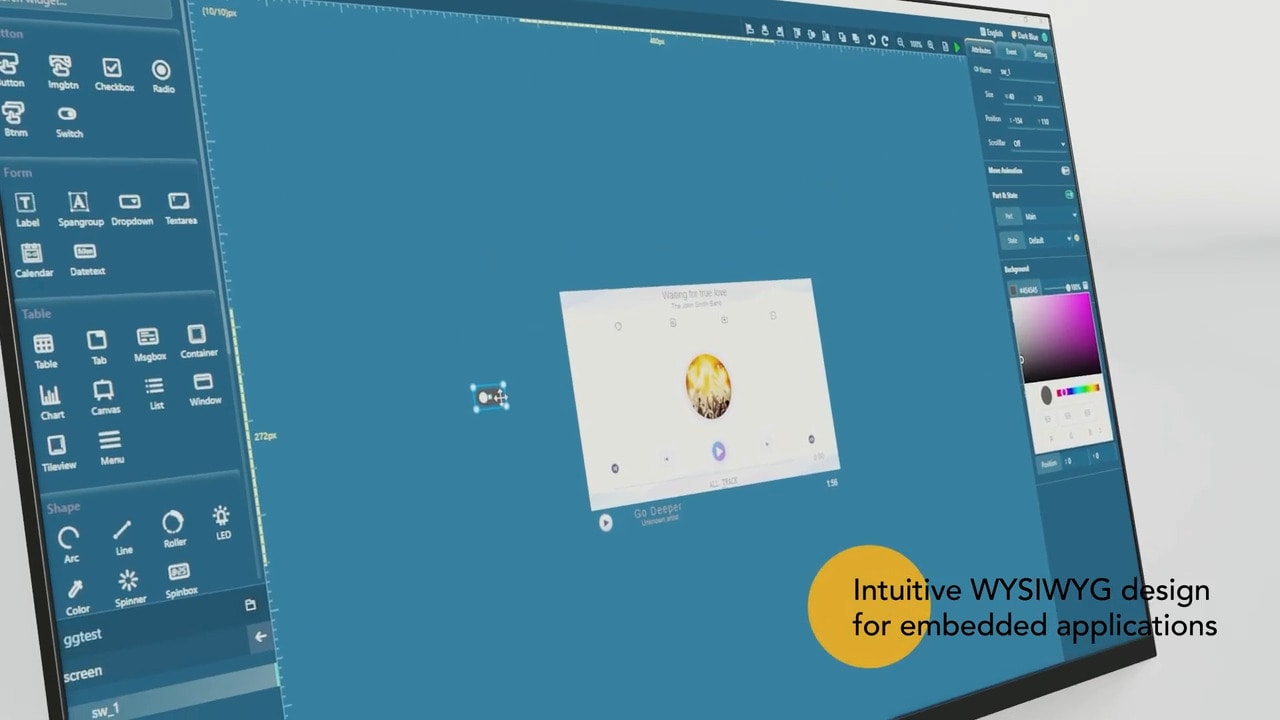Select the Arc shape widget
This screenshot has height=720, width=1280.
(x=69, y=543)
